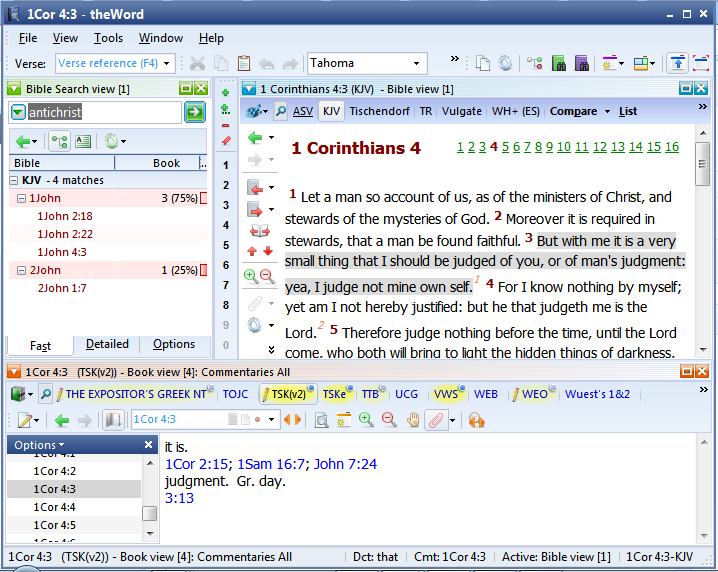Screen dimensions: 718x572
Task: Select the Vulgate Bible version tab
Action: coord(462,111)
